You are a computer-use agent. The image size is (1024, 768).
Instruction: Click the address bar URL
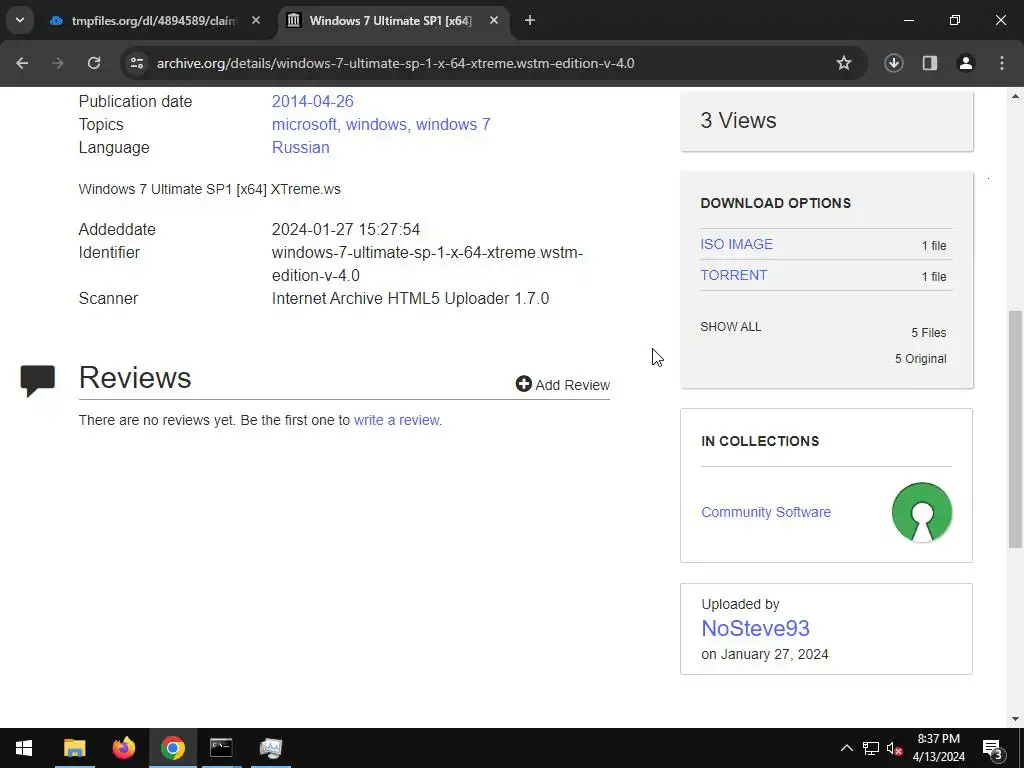point(395,63)
